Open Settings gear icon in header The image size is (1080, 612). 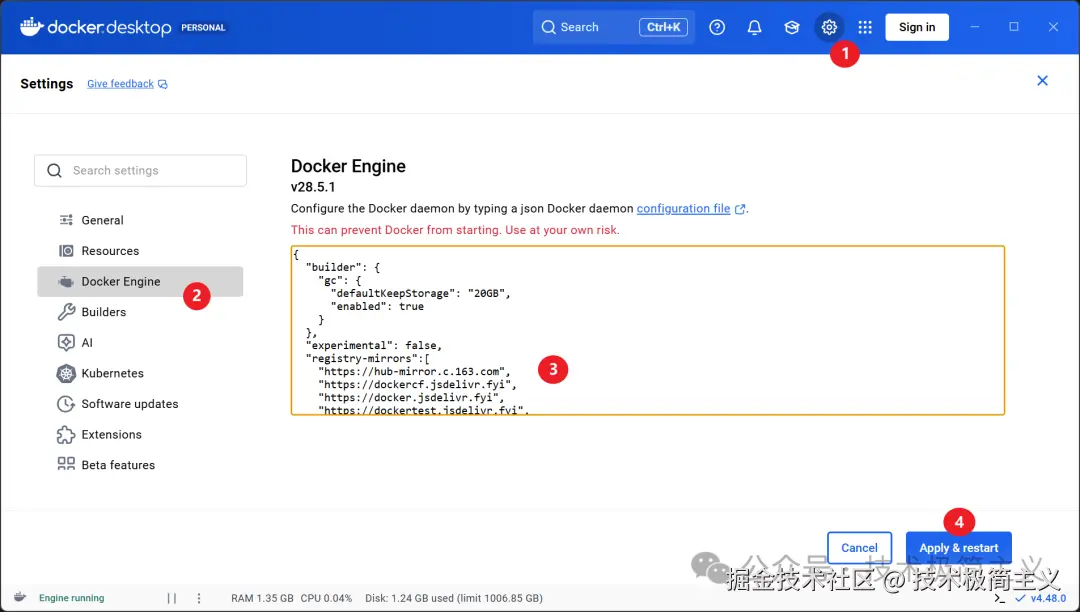point(829,28)
